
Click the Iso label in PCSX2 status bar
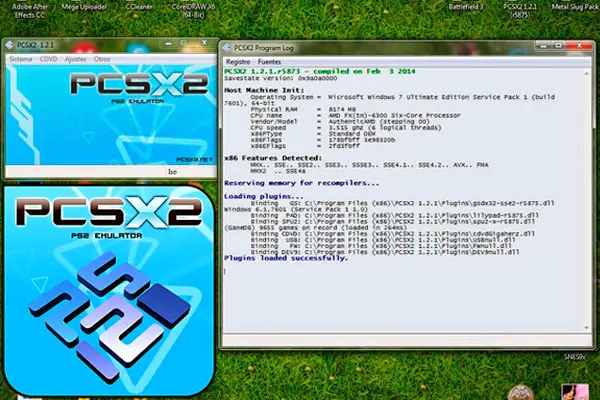pyautogui.click(x=172, y=172)
